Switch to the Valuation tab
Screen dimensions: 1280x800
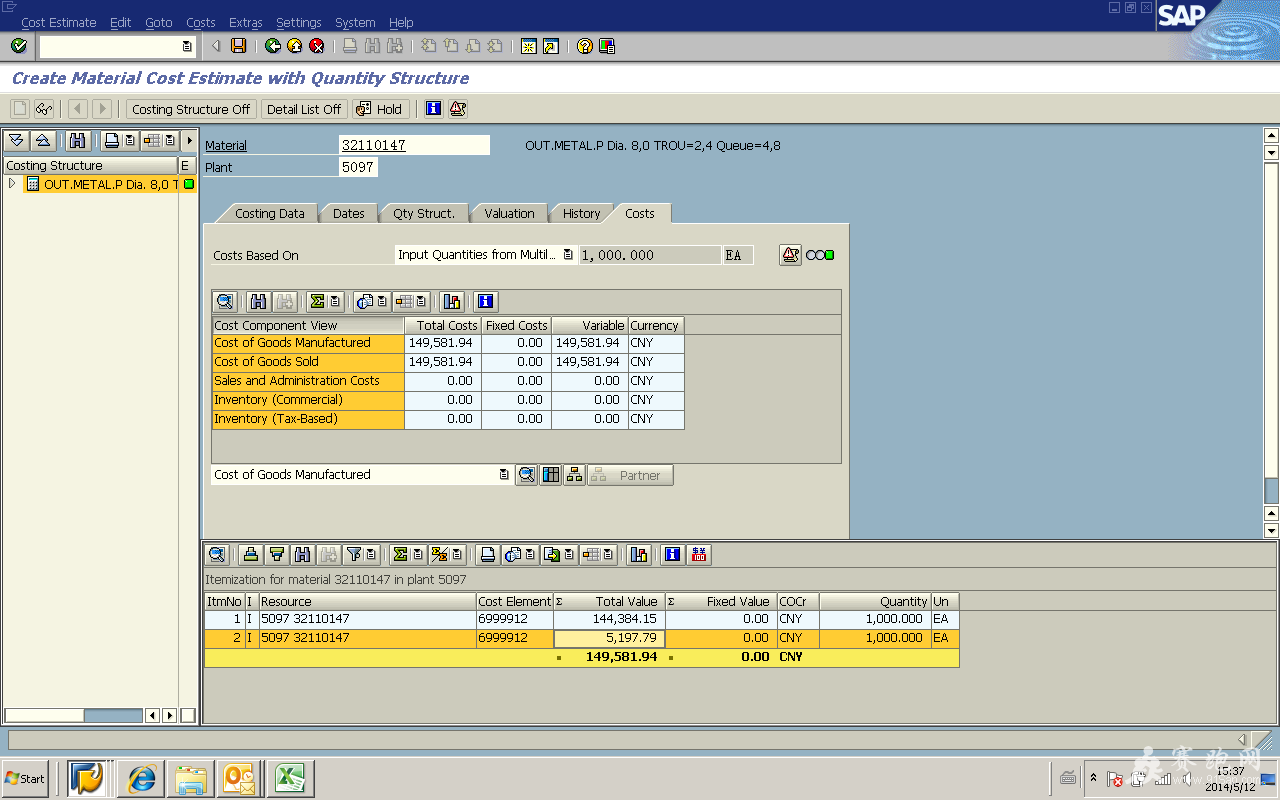pyautogui.click(x=509, y=213)
